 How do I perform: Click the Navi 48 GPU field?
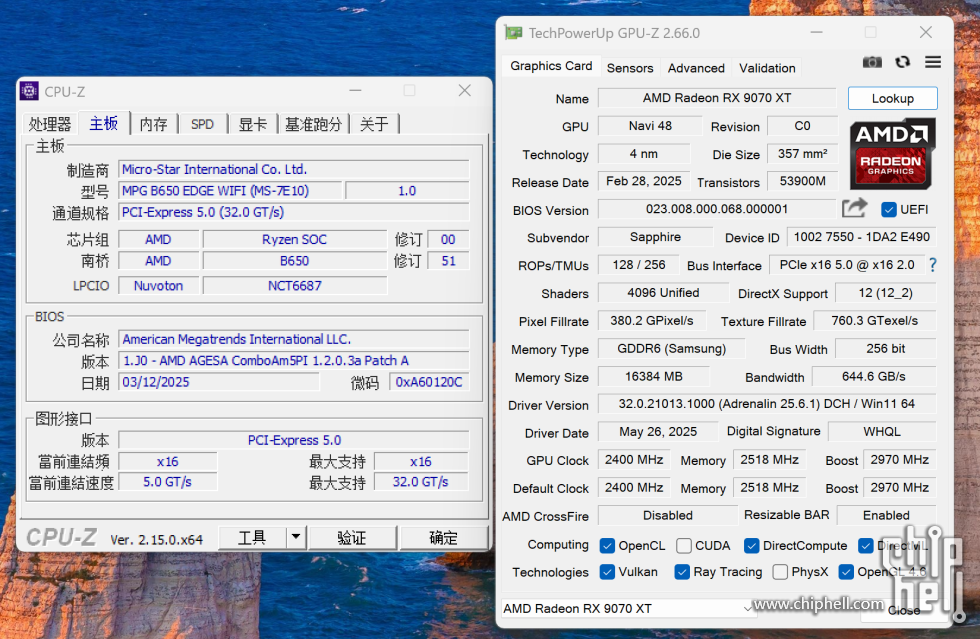coord(650,126)
